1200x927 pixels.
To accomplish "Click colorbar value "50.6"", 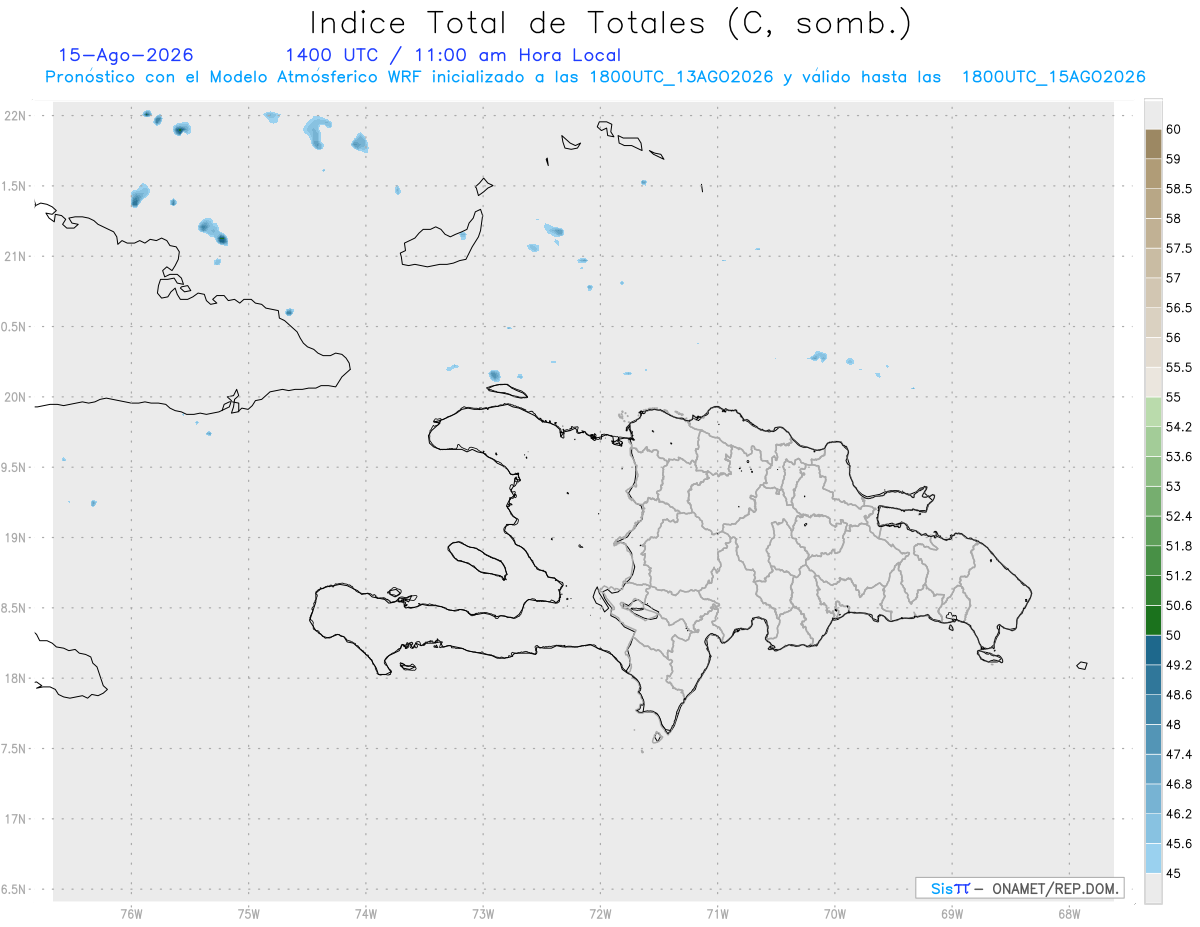I will click(x=1178, y=606).
